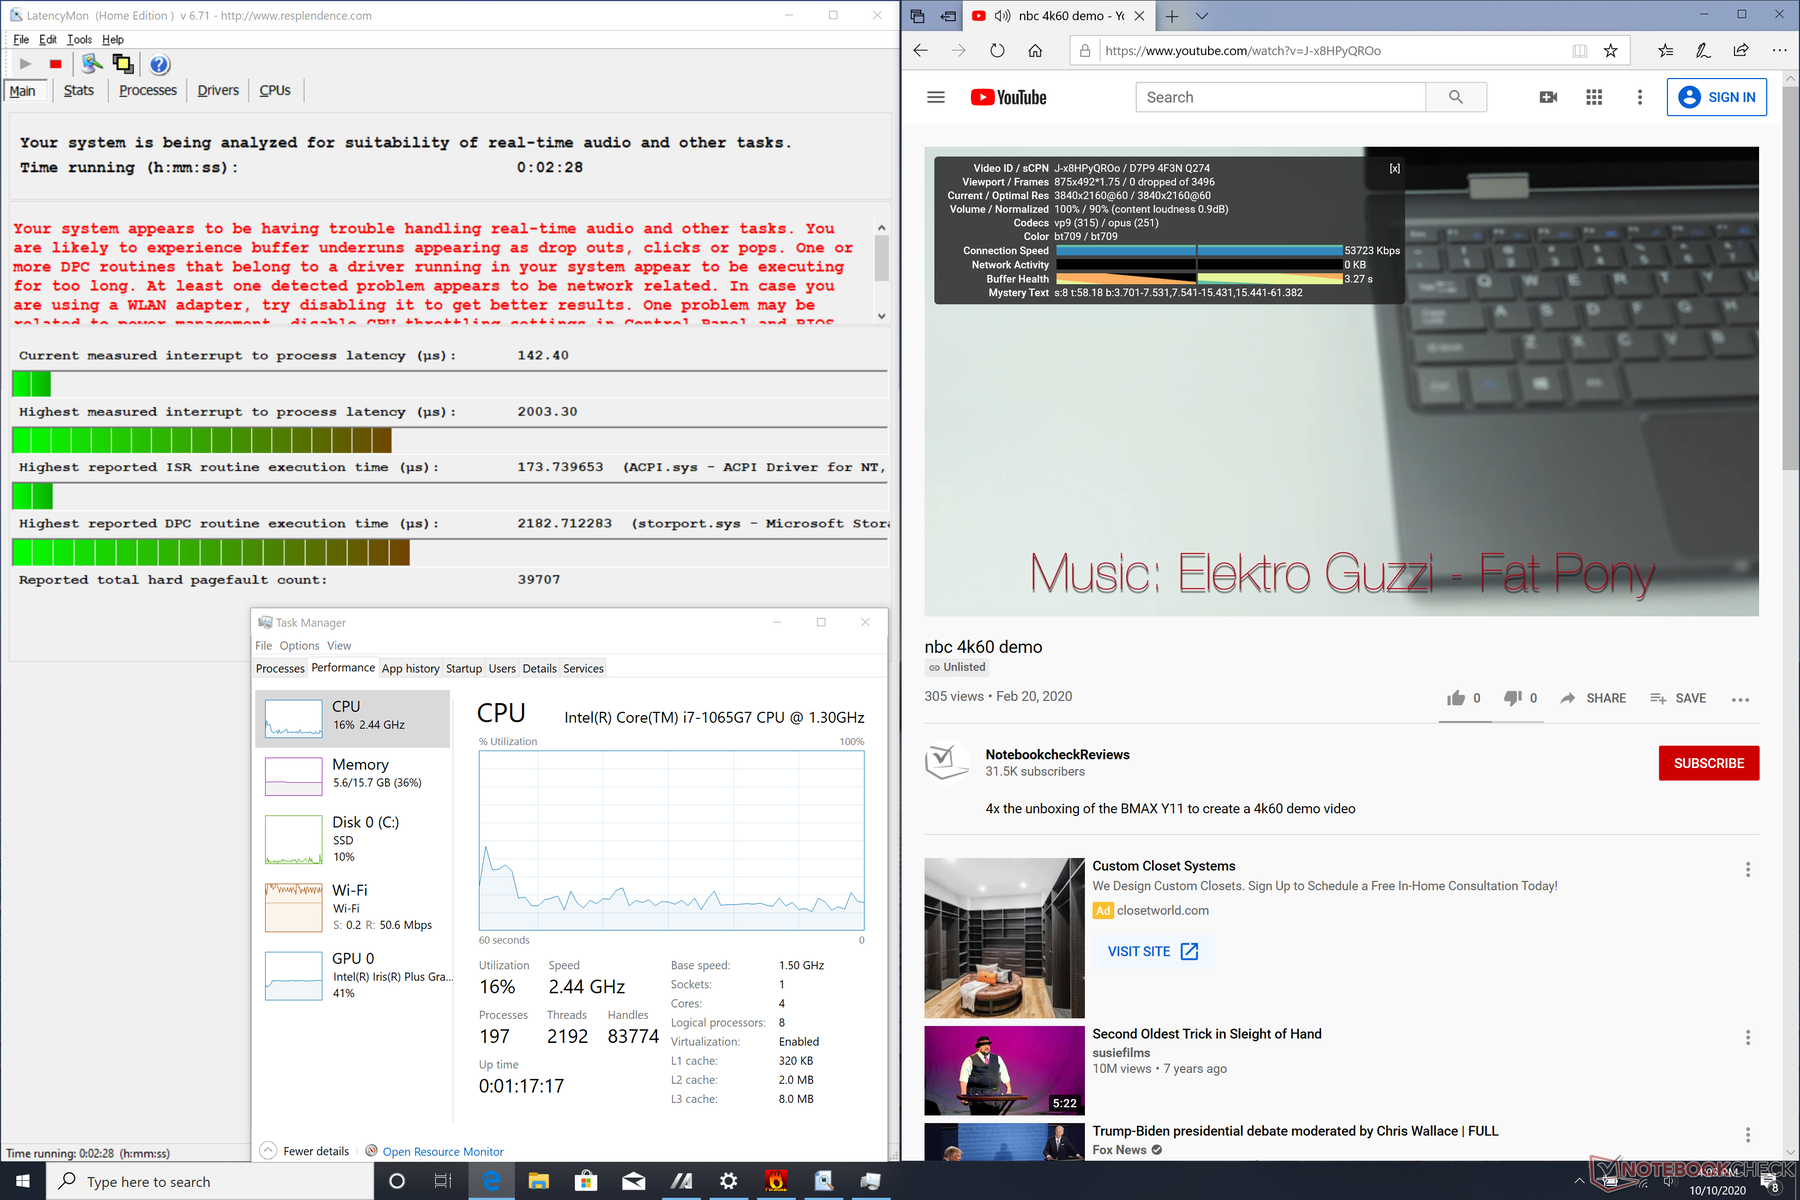Click SAVE under the video

[1678, 698]
